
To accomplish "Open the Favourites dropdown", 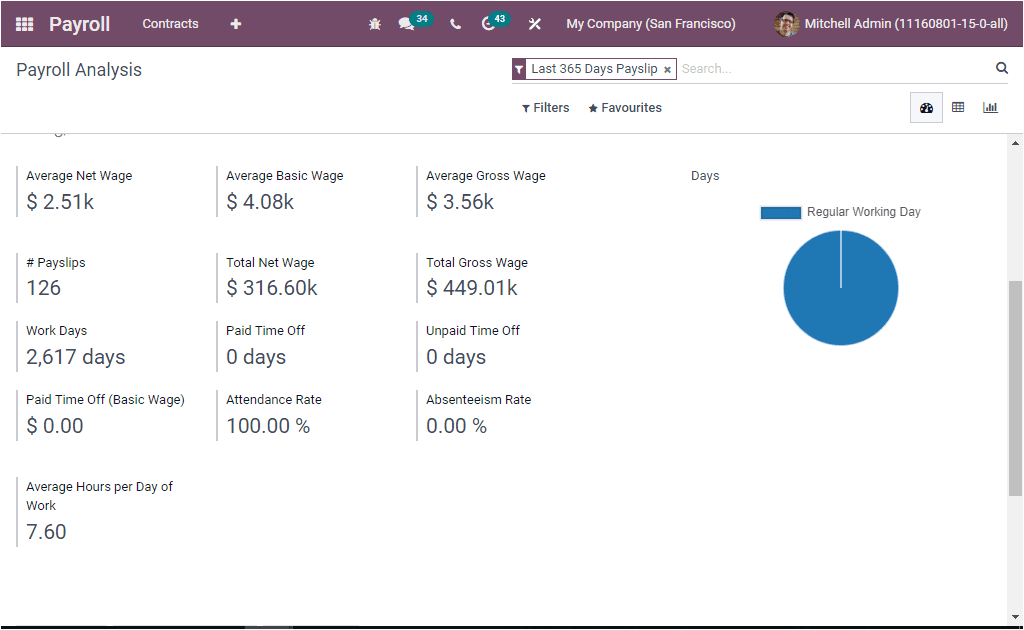I will [x=624, y=107].
